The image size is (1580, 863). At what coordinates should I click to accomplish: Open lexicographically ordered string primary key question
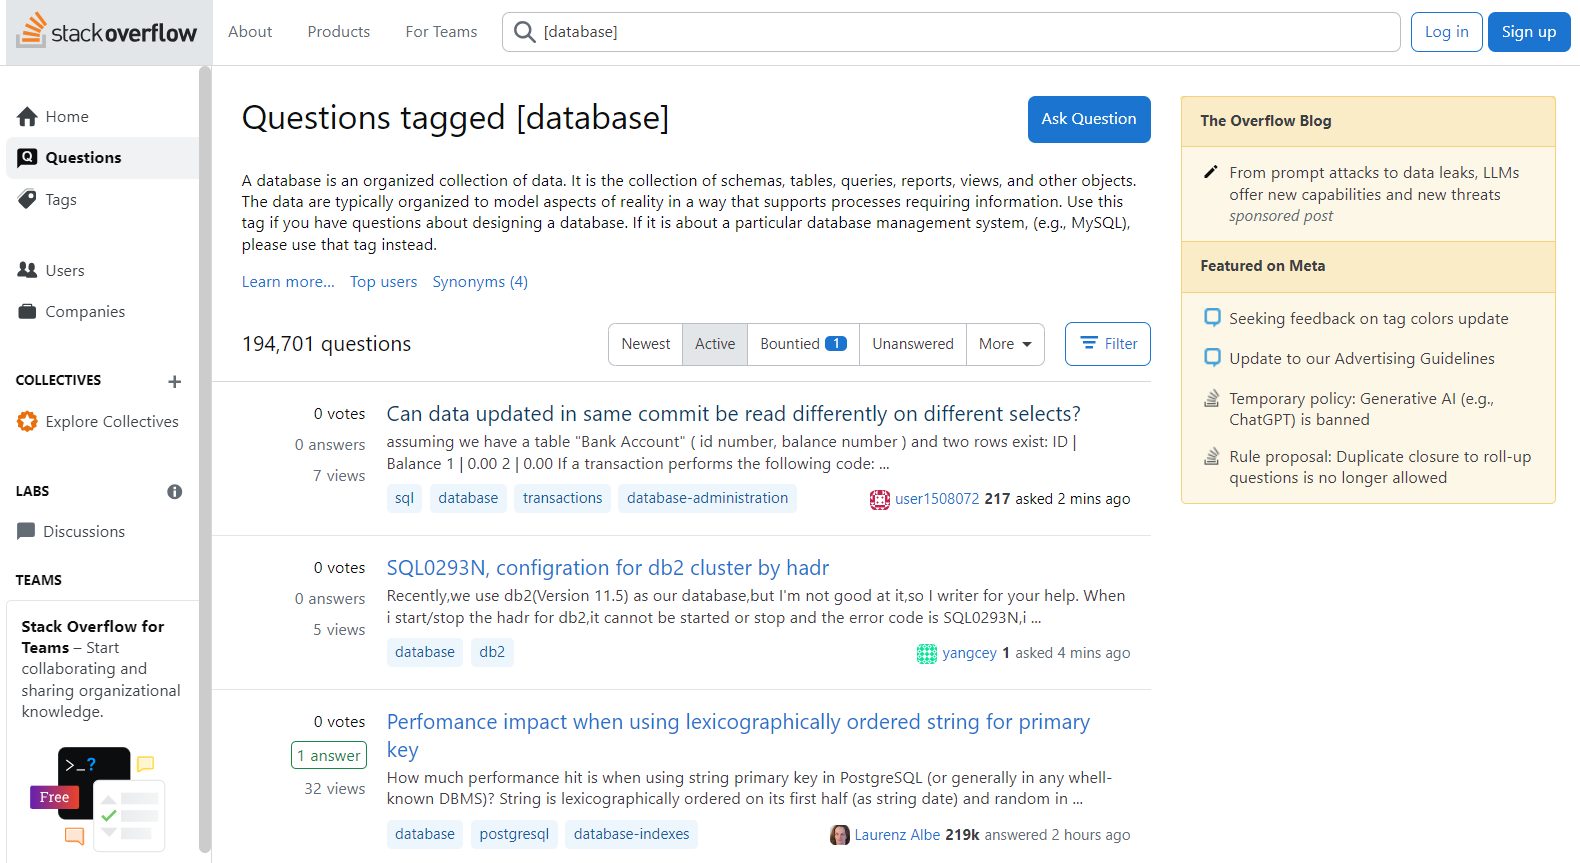738,736
